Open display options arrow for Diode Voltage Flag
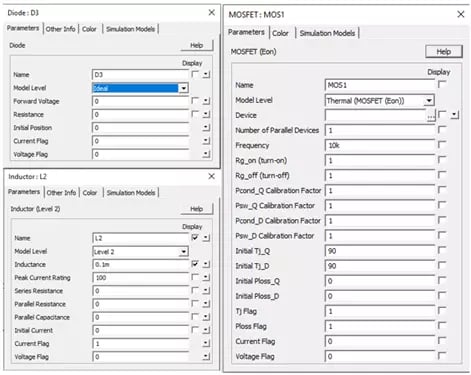471x375 pixels. (x=206, y=154)
